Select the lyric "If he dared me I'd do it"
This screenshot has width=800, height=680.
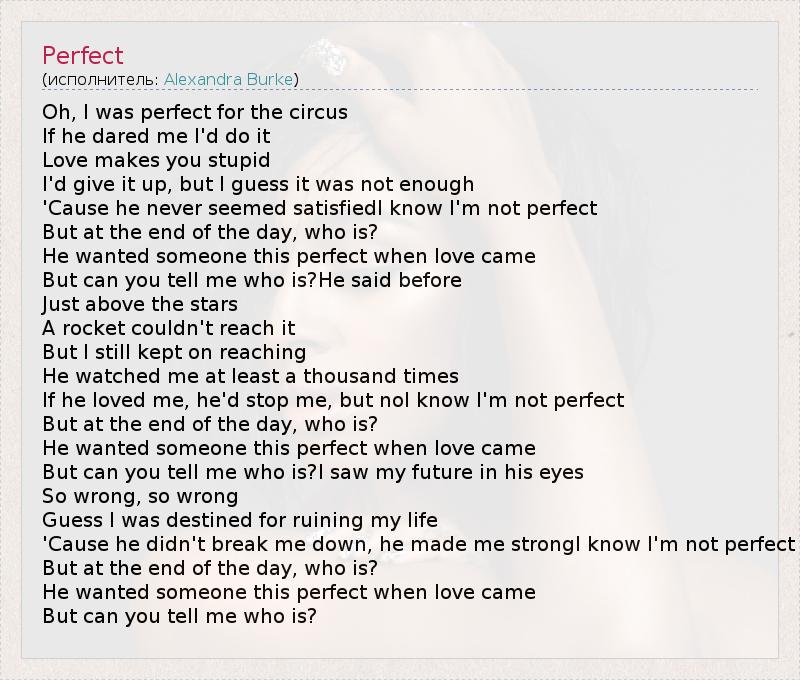[x=156, y=136]
